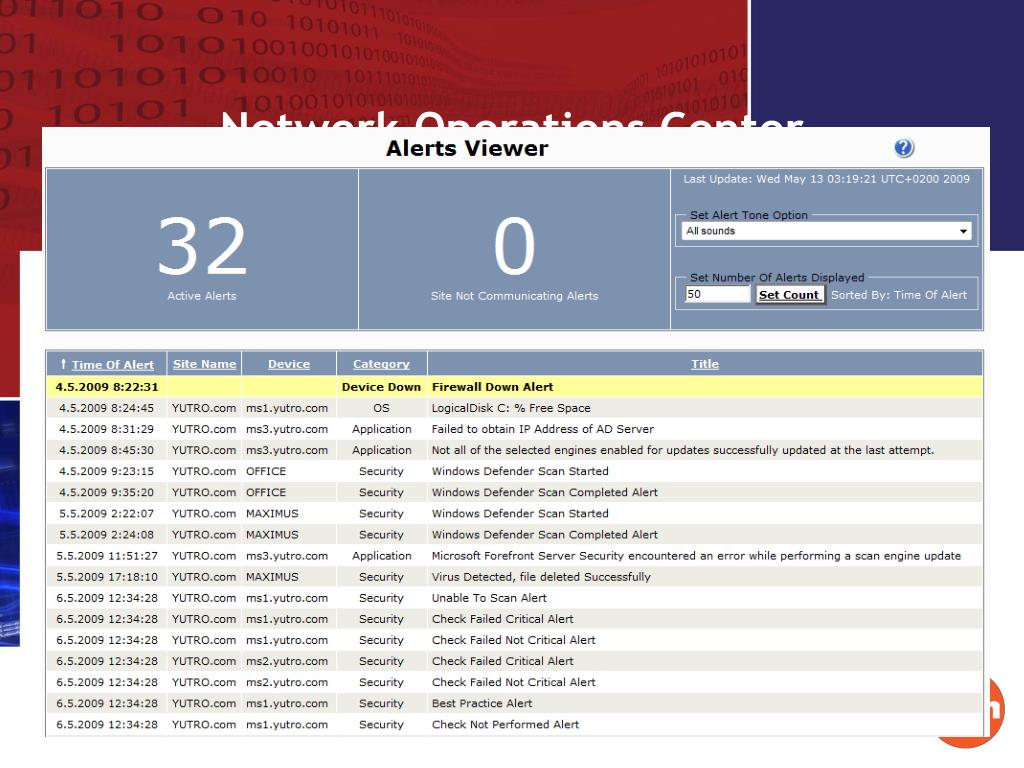Select Best Practice Alert title
The image size is (1024, 768).
click(482, 703)
